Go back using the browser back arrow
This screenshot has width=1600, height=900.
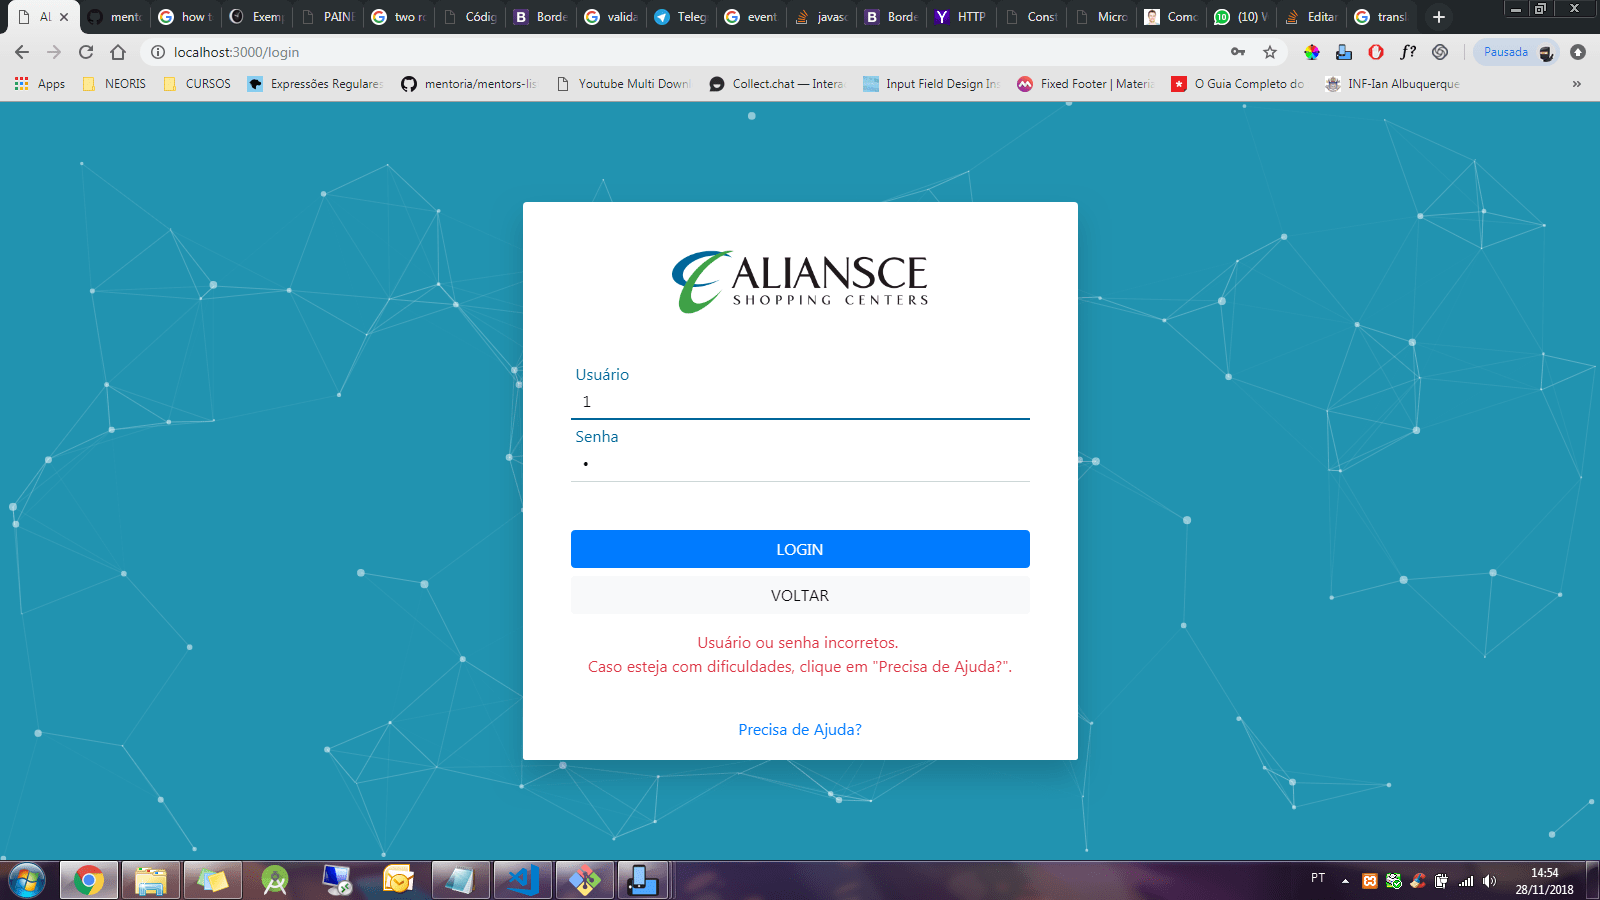[x=22, y=52]
